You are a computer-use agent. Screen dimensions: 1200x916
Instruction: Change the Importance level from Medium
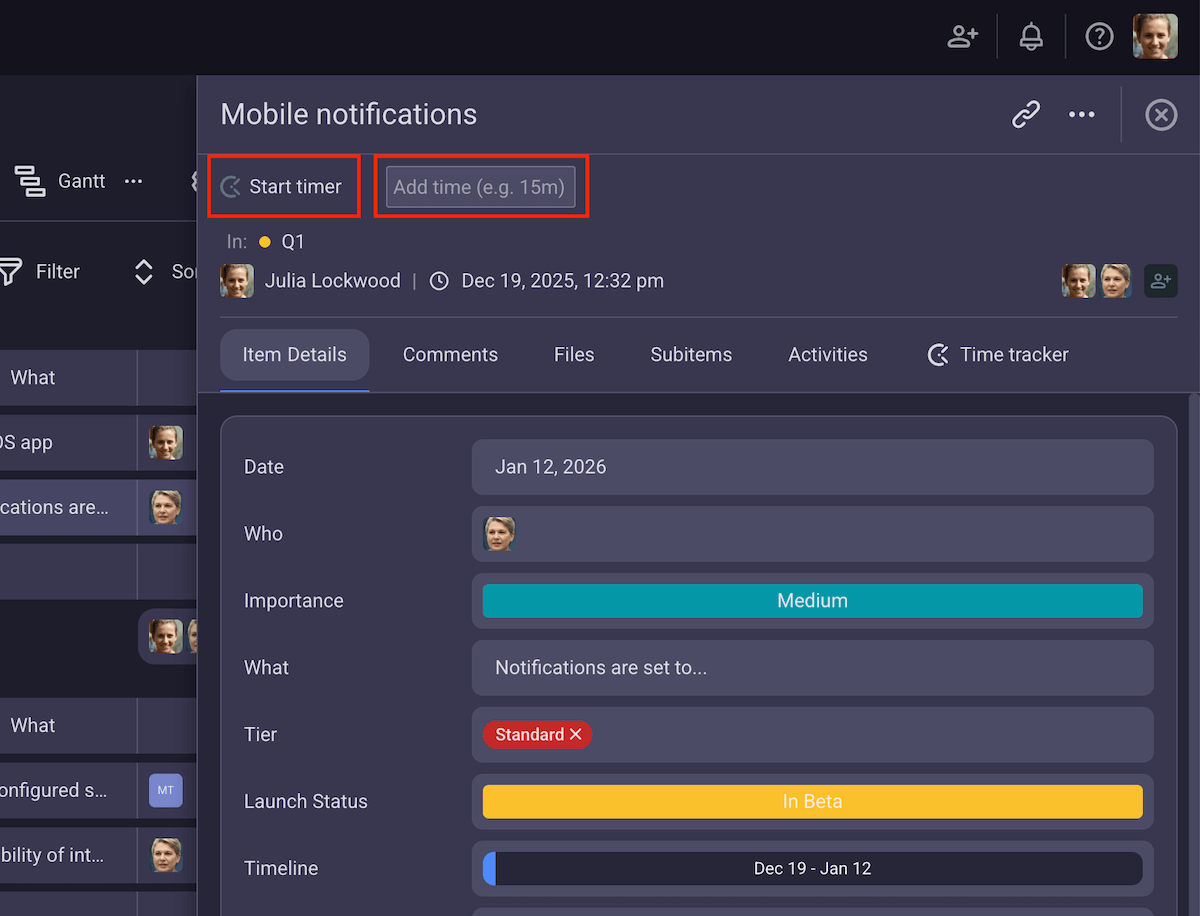coord(812,601)
